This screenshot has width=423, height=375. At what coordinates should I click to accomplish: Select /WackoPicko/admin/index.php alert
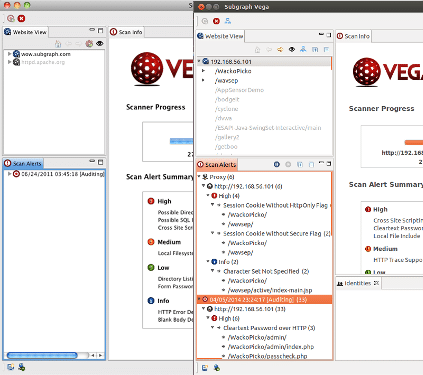271,347
